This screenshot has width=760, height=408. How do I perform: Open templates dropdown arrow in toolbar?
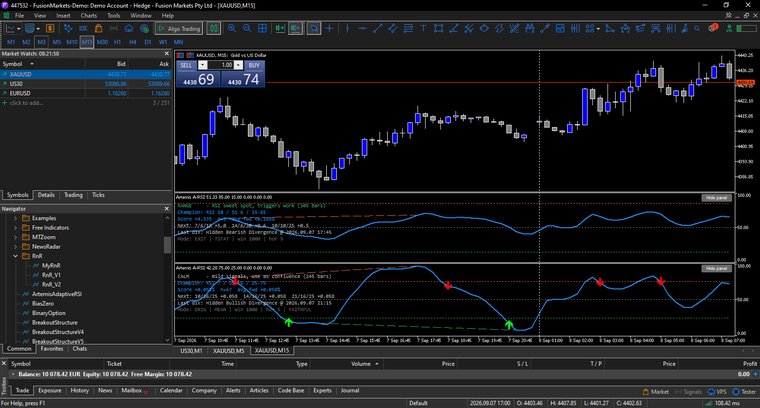(x=38, y=29)
